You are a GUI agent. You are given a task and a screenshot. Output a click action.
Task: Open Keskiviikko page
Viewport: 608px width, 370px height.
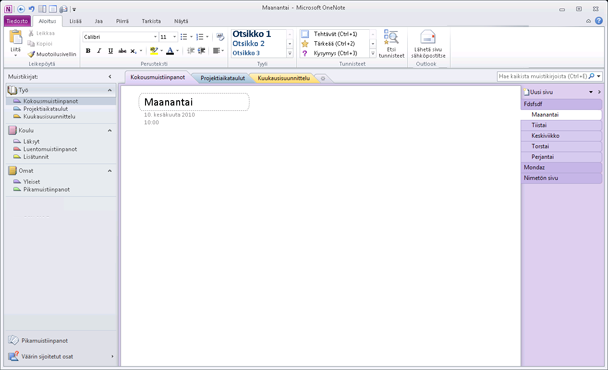point(561,136)
